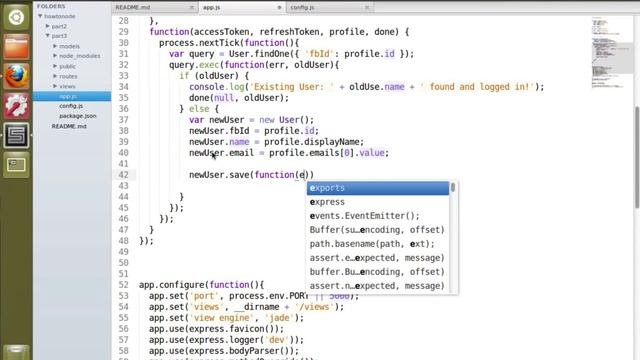Click the code minimap

(611, 52)
